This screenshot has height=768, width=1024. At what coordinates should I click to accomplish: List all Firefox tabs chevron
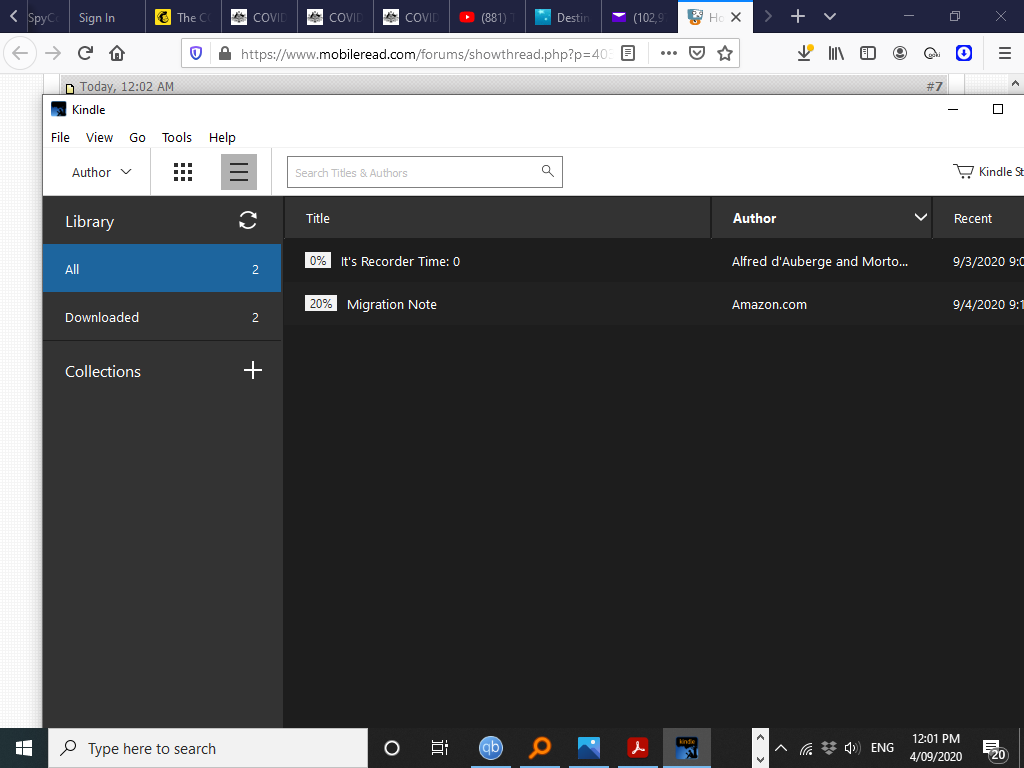point(829,16)
